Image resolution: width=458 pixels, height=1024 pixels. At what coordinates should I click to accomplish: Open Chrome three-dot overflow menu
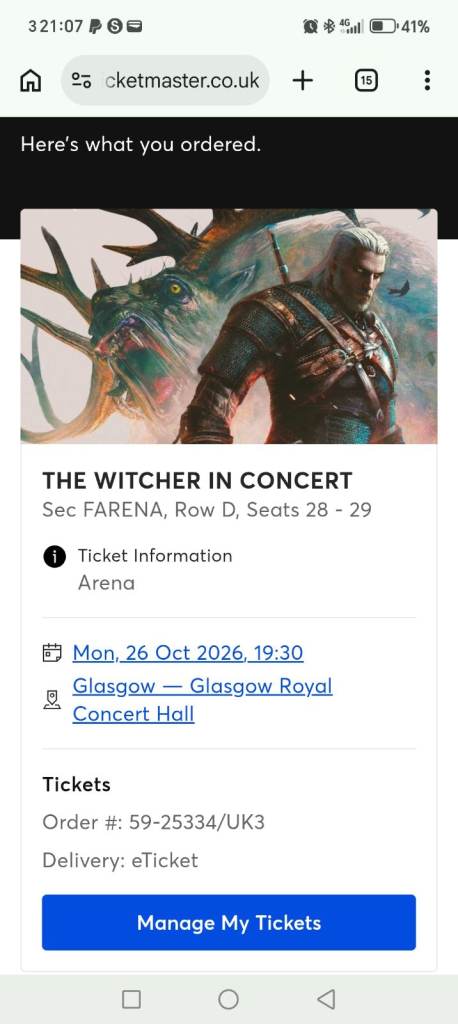(427, 81)
